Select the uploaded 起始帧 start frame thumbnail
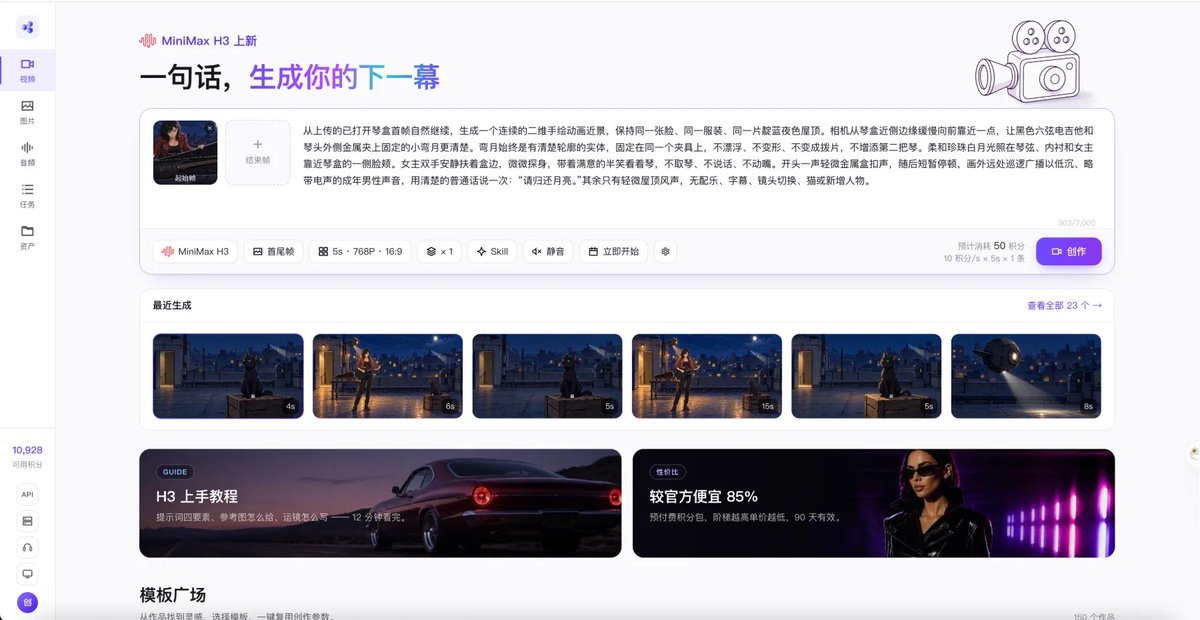Viewport: 1200px width, 620px height. tap(185, 152)
